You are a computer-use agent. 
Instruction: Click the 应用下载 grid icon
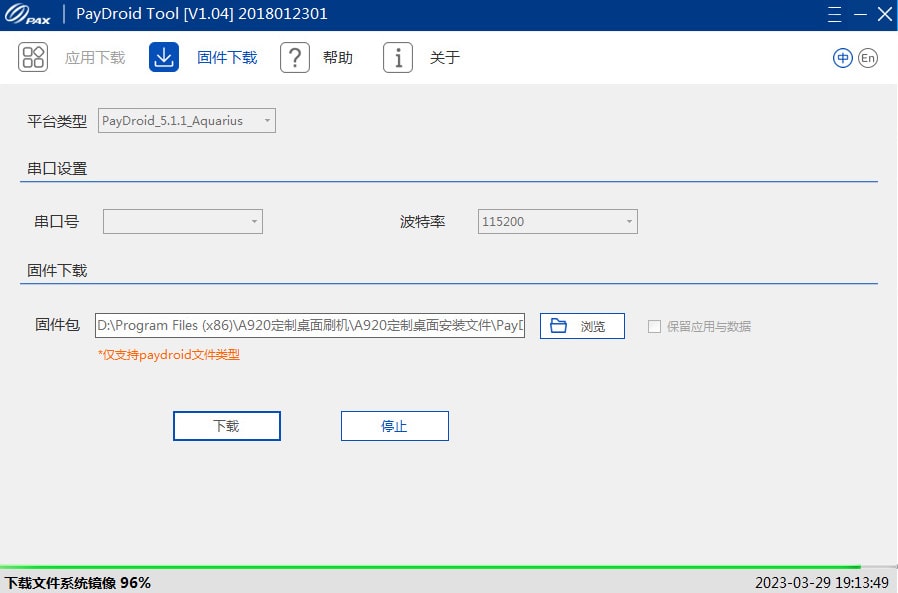click(x=33, y=57)
